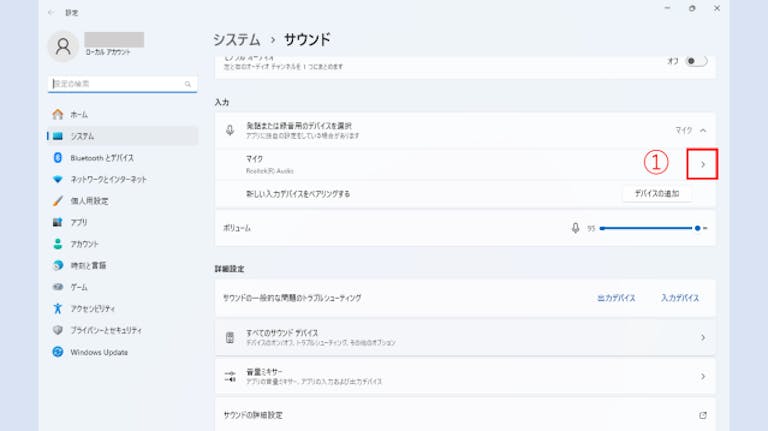The height and width of the screenshot is (431, 768).
Task: Open 音量ミキサー chevron arrow
Action: tap(703, 376)
